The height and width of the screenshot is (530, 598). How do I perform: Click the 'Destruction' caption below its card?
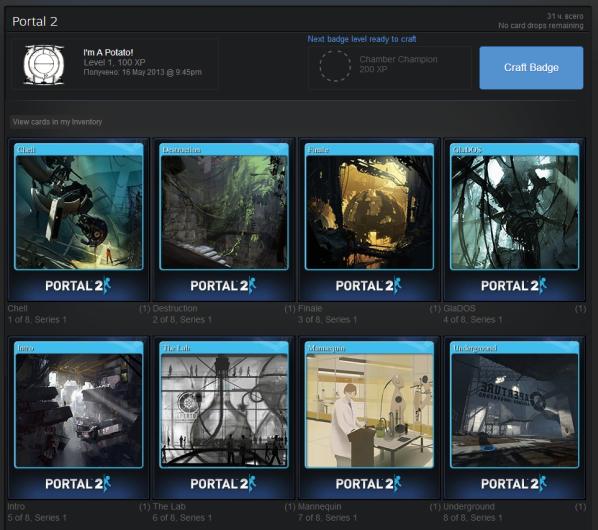coord(175,308)
